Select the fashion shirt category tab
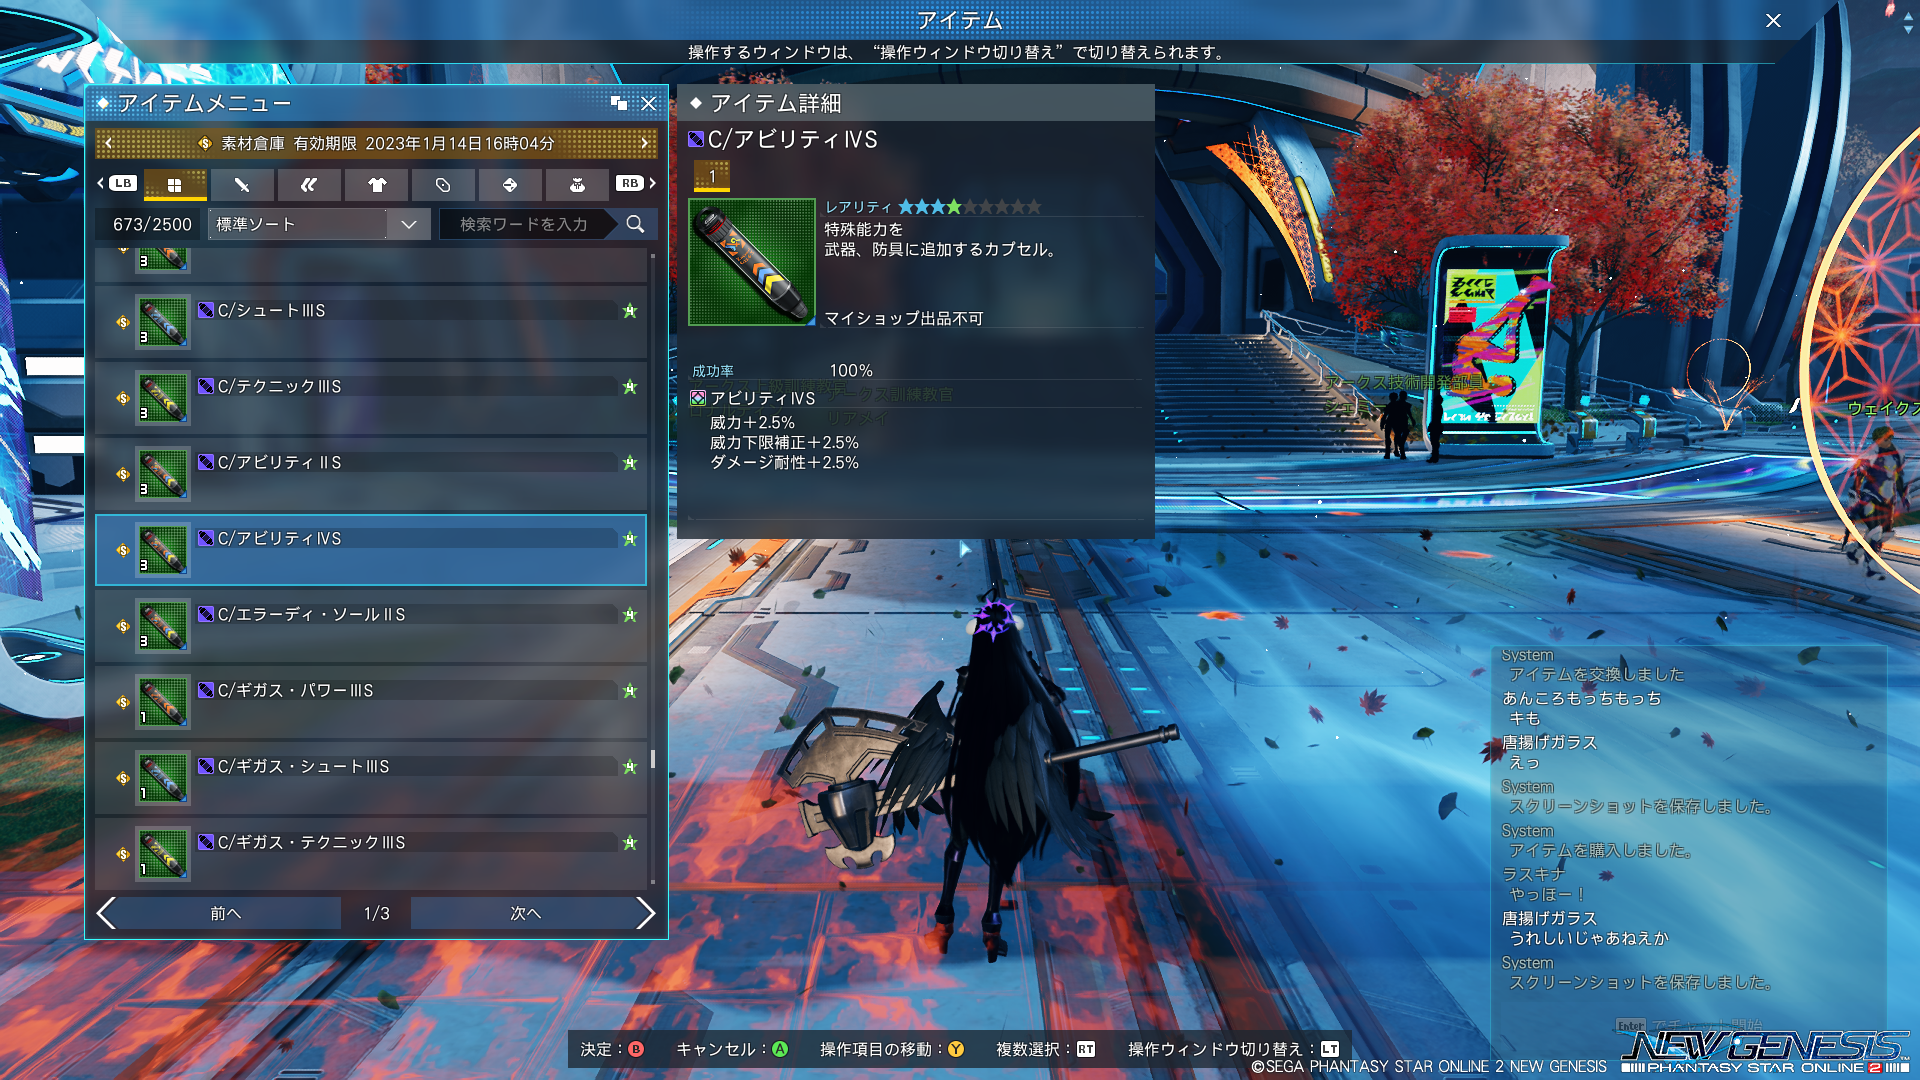The height and width of the screenshot is (1080, 1920). coord(376,184)
